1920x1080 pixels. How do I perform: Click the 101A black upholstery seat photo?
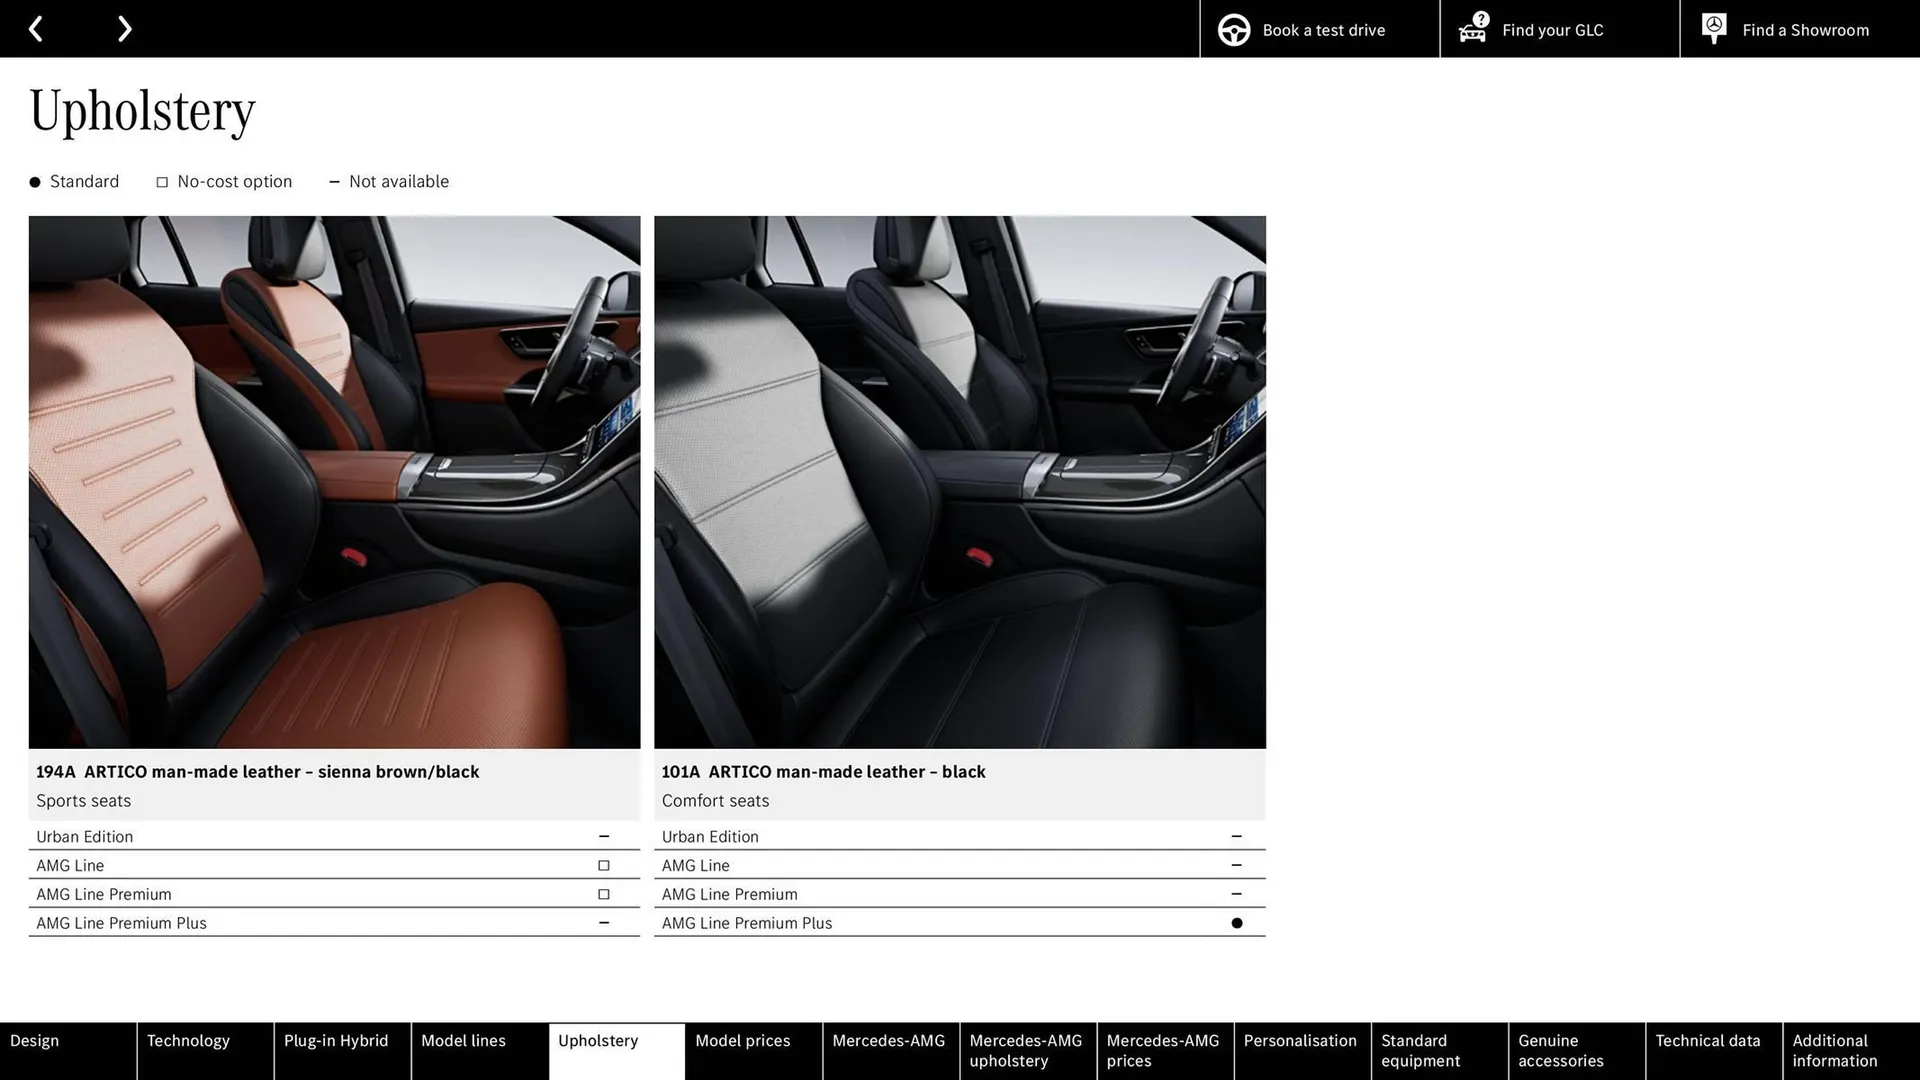959,481
